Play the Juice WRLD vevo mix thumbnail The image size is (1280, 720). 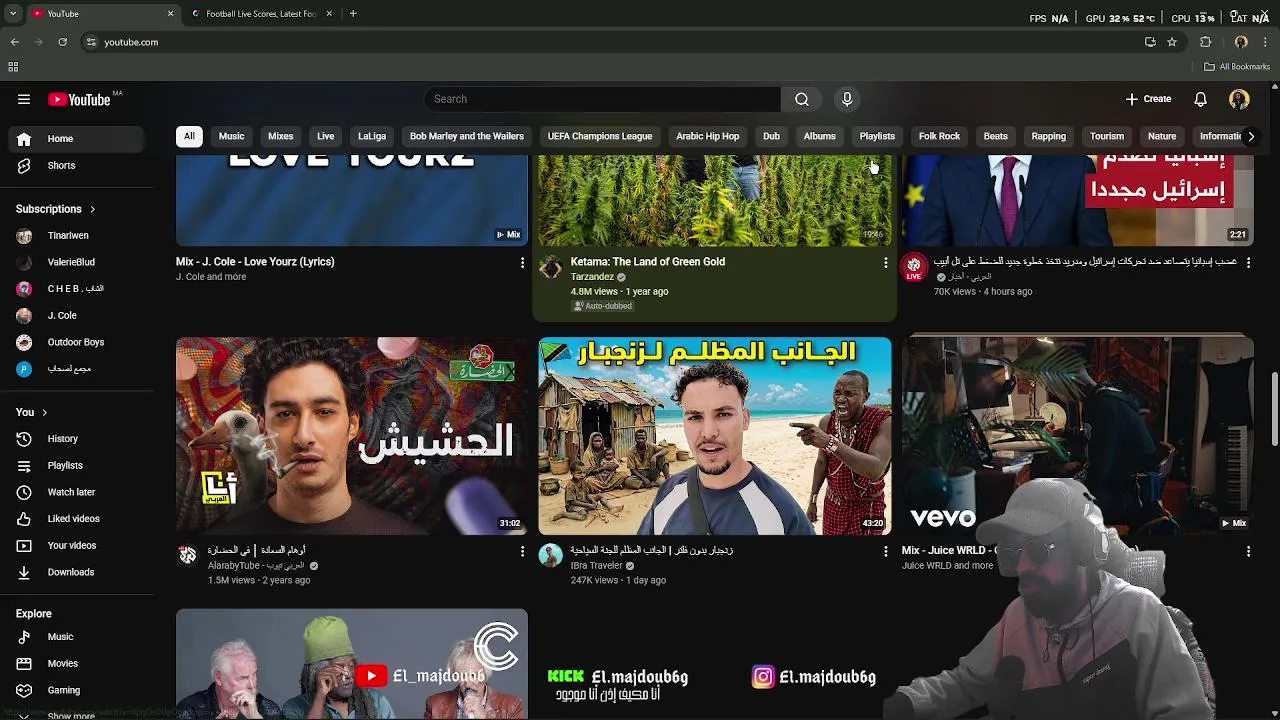pos(1077,436)
